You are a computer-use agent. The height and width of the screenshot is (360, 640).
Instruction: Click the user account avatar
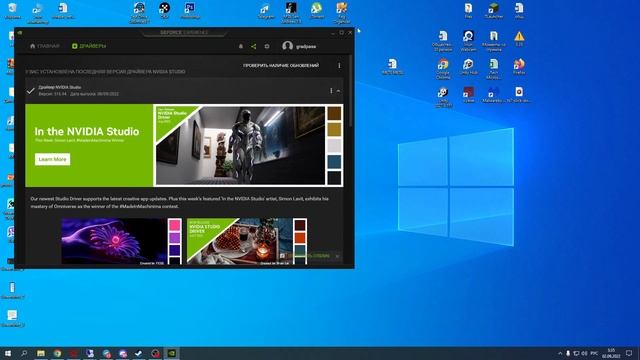click(287, 46)
